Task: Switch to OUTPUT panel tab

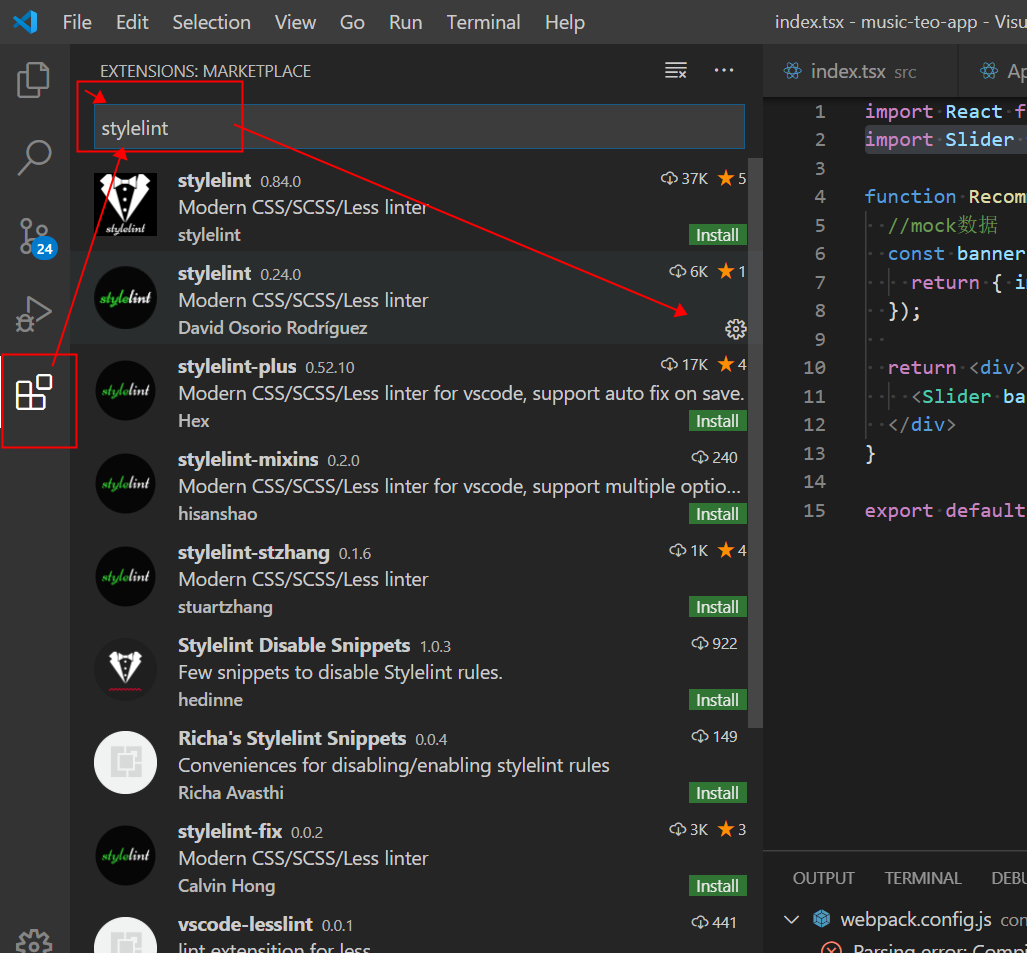Action: pos(823,878)
